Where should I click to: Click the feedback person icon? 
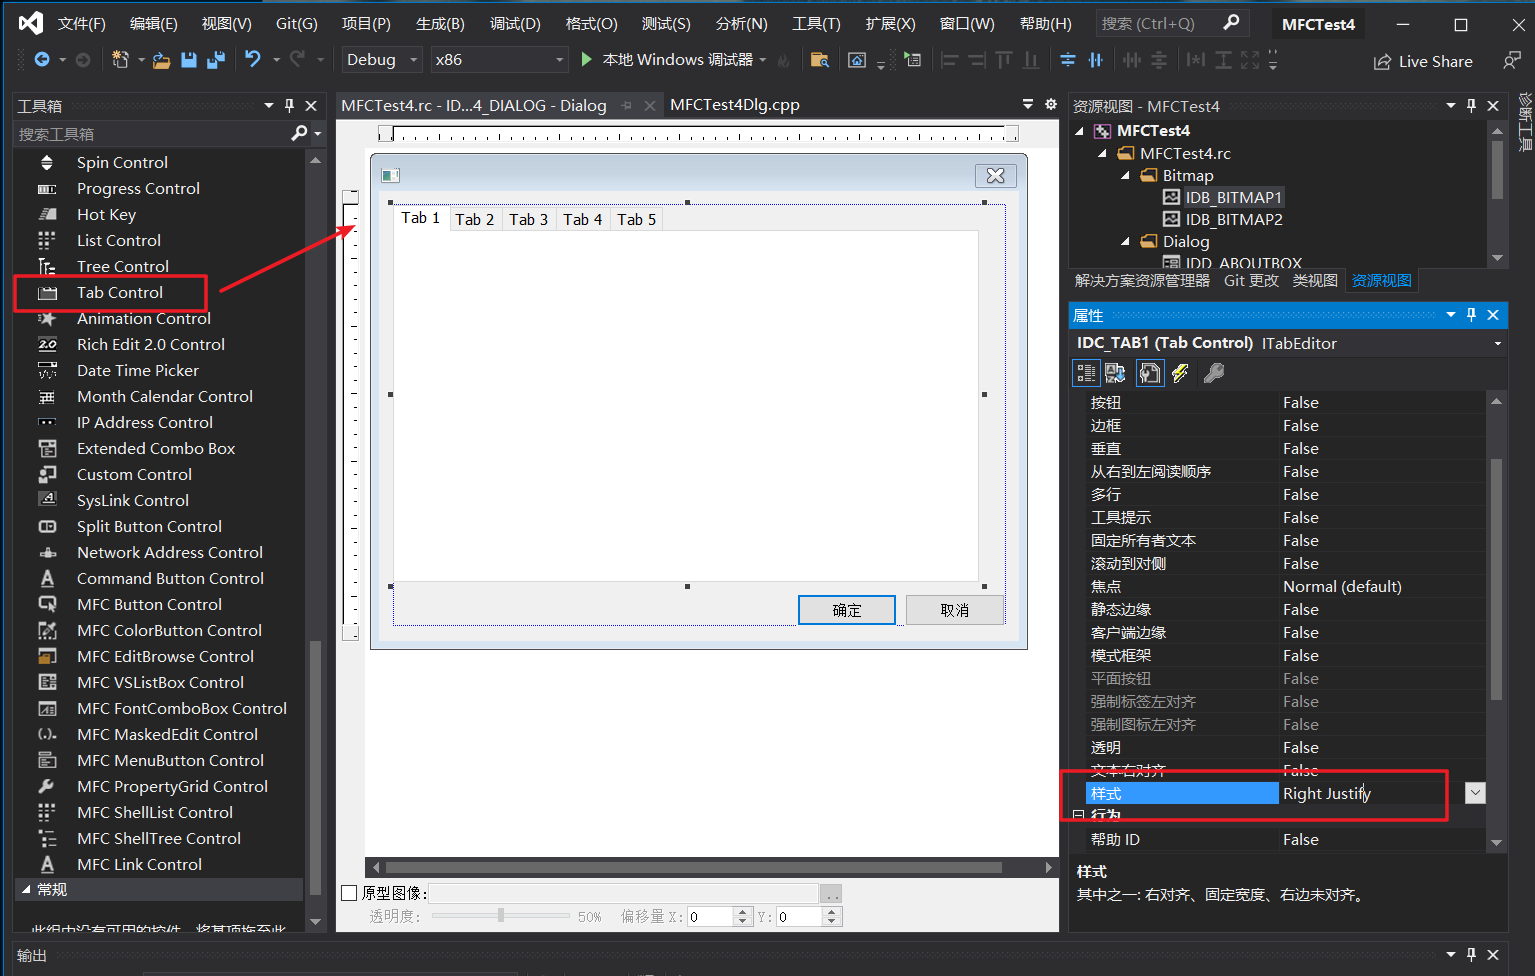pyautogui.click(x=1511, y=61)
